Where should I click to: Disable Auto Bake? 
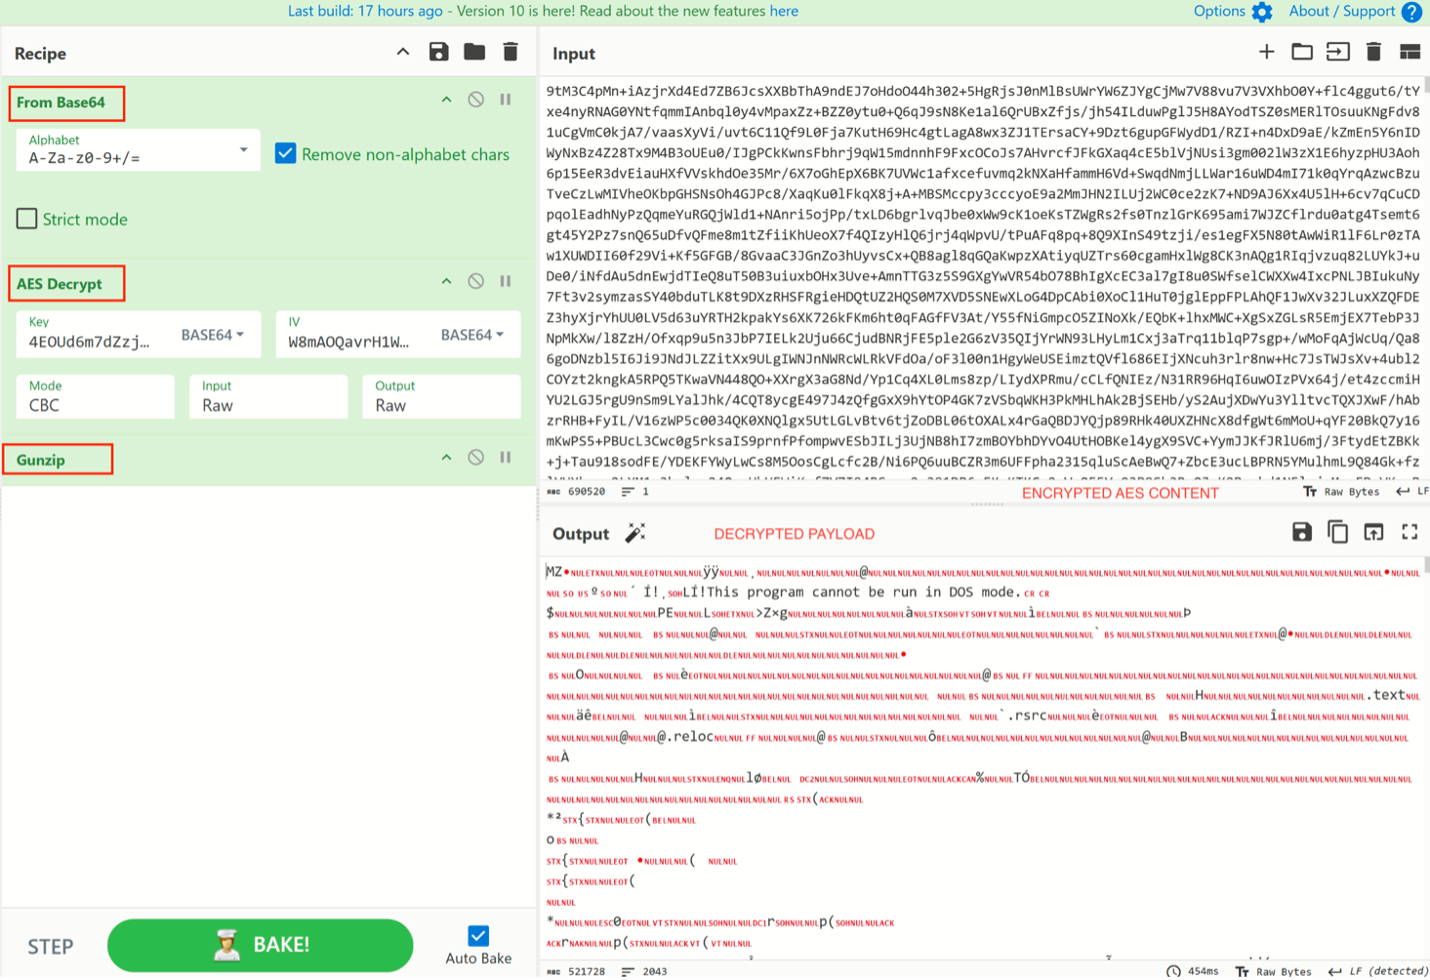[478, 938]
